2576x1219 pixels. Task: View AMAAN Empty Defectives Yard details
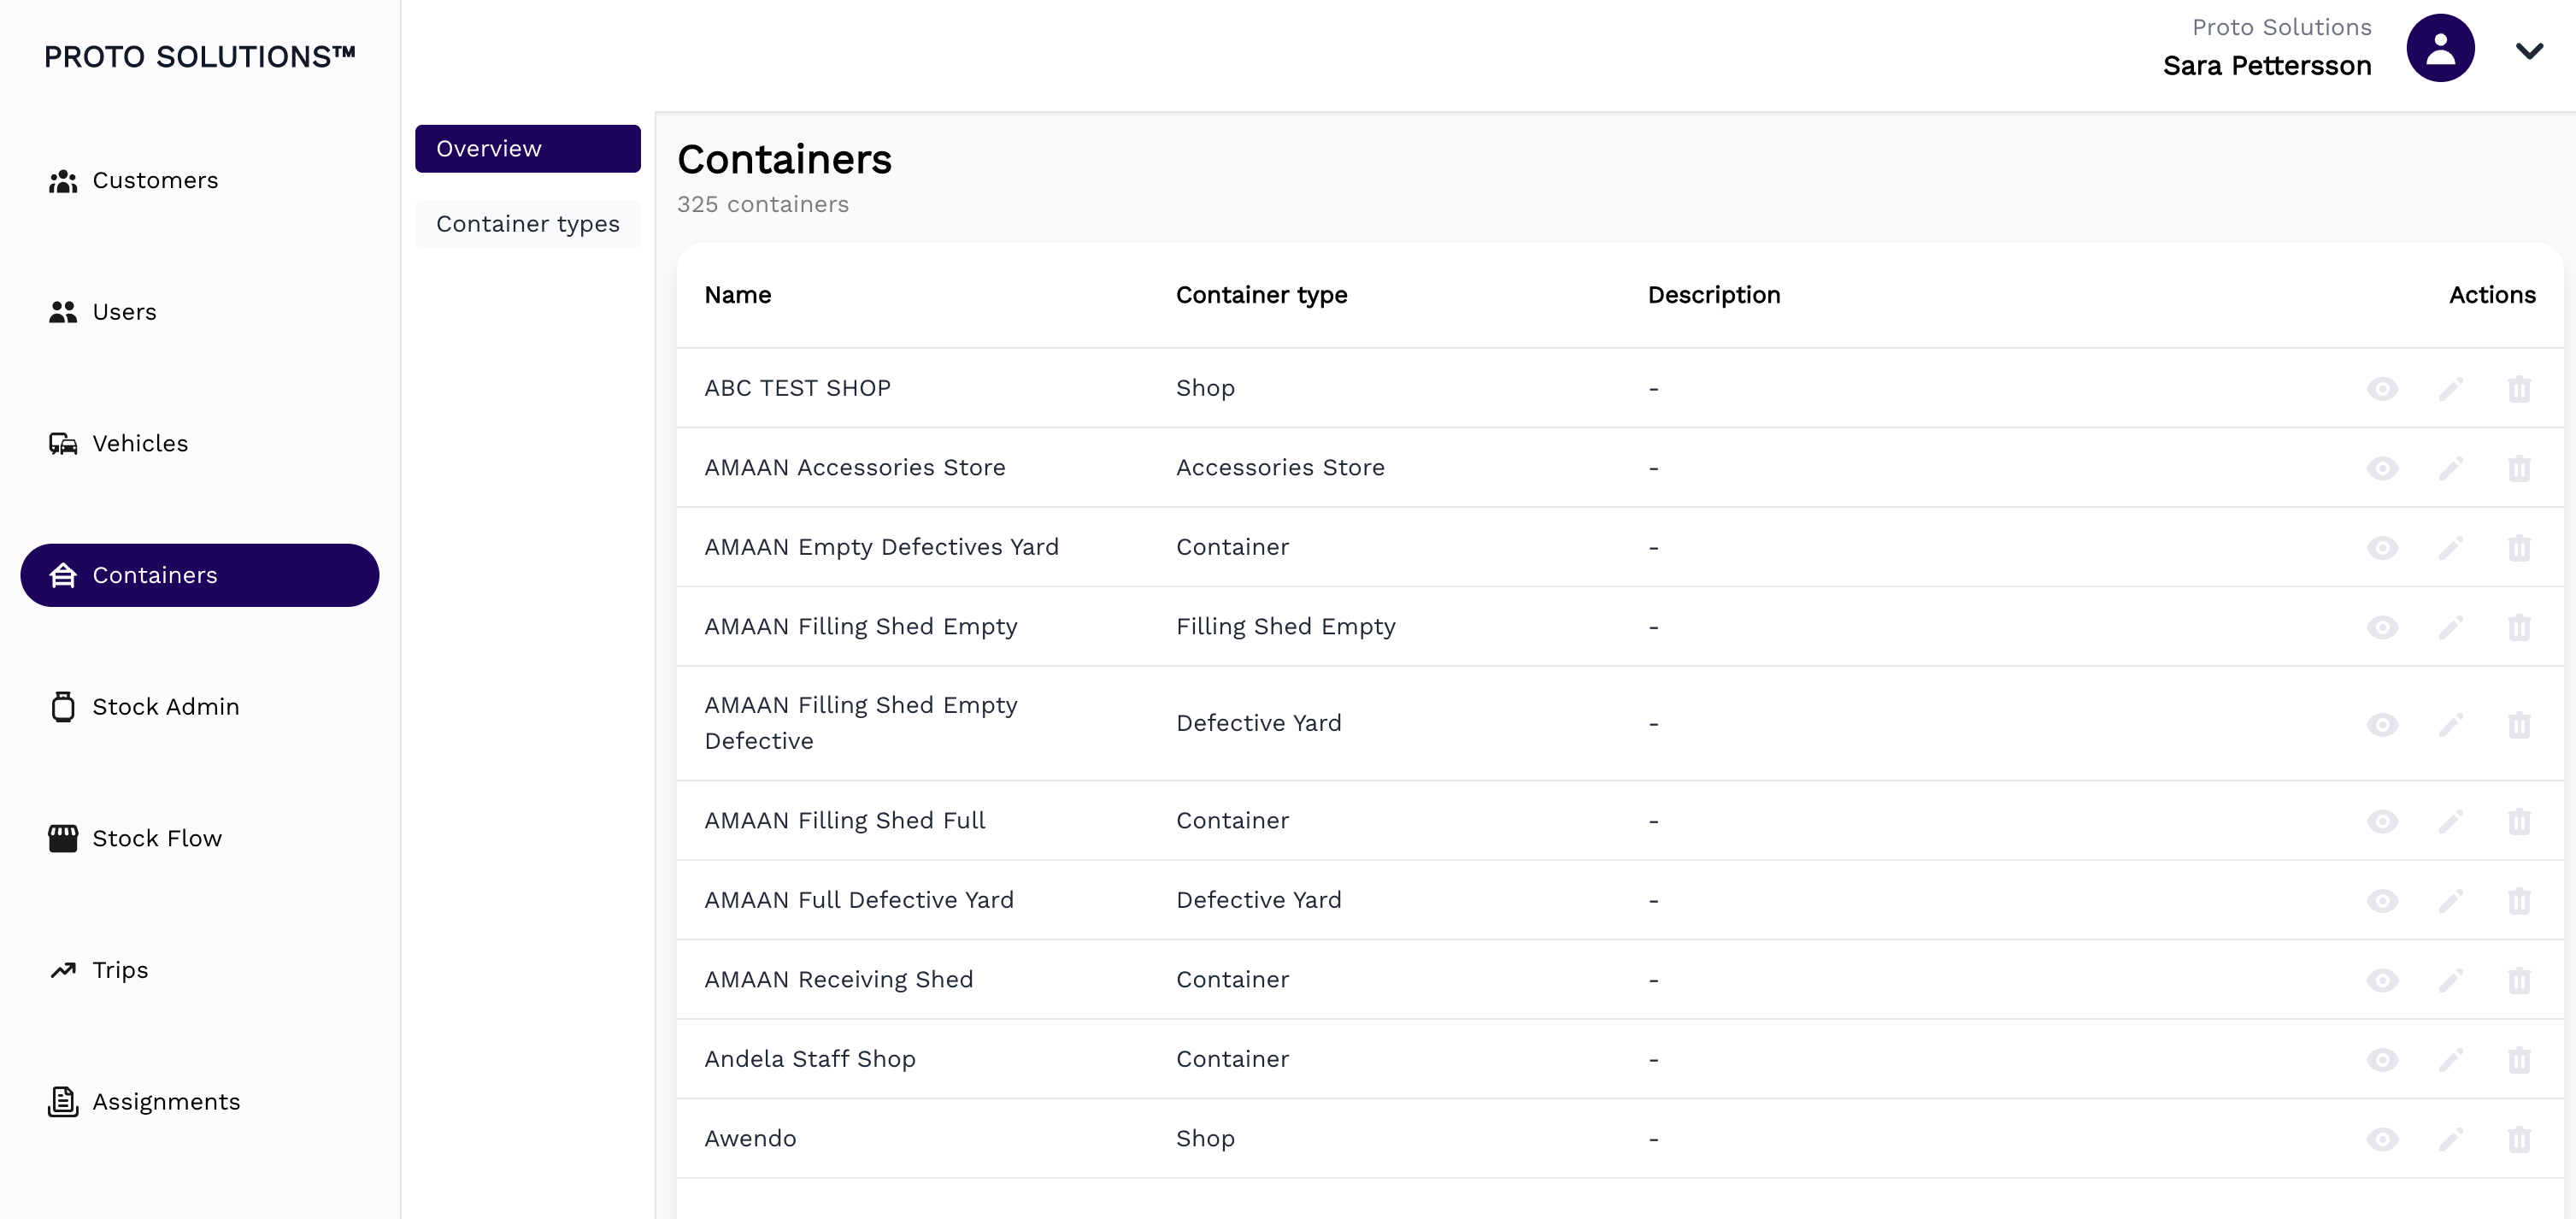pos(2382,547)
